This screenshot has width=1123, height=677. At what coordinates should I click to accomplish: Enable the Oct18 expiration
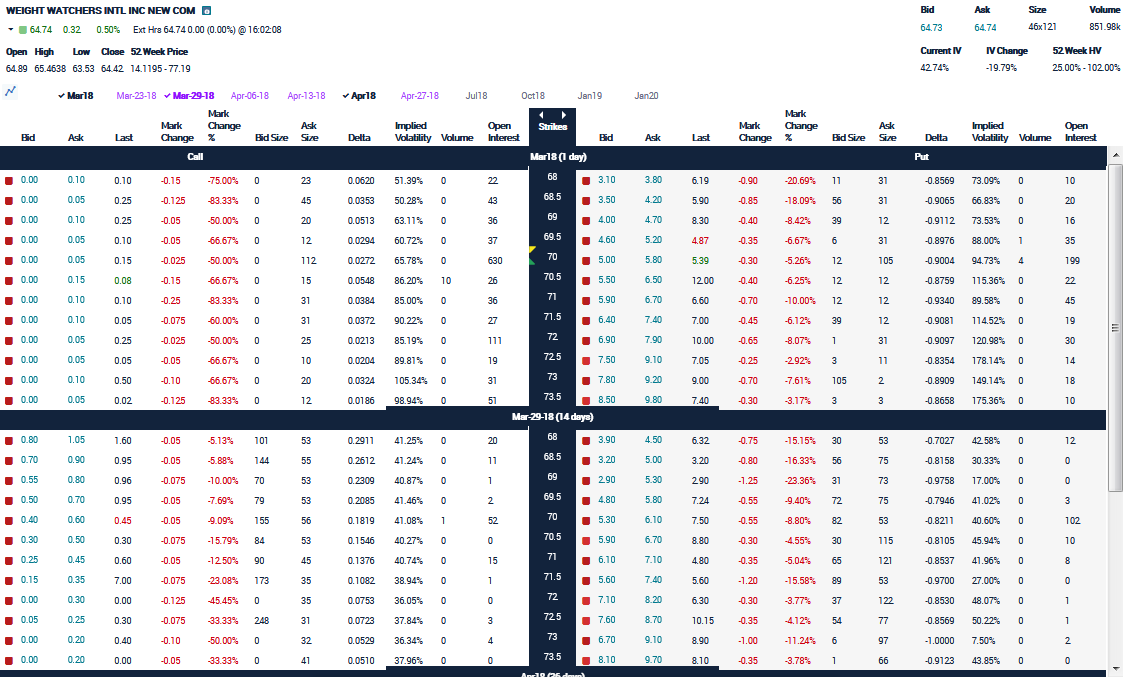pyautogui.click(x=533, y=96)
